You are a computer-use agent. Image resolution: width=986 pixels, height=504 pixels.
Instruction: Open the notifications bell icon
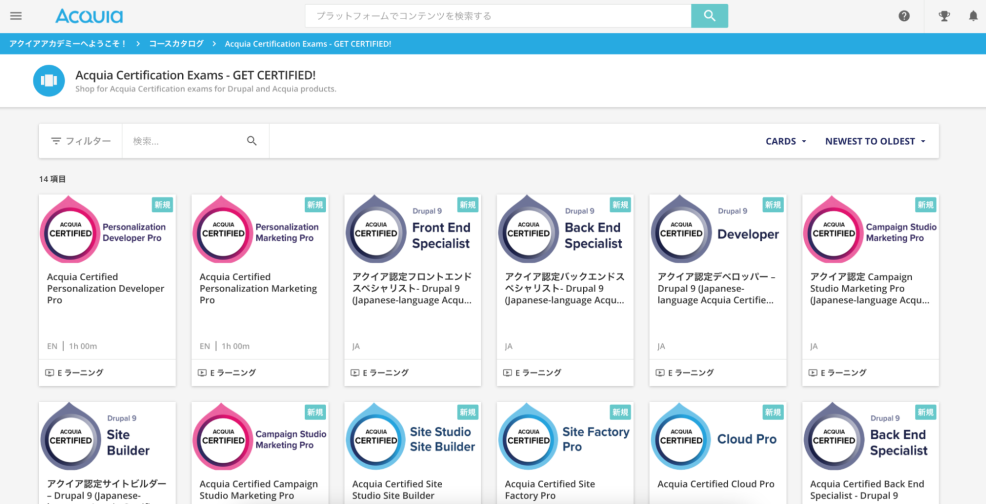point(973,16)
